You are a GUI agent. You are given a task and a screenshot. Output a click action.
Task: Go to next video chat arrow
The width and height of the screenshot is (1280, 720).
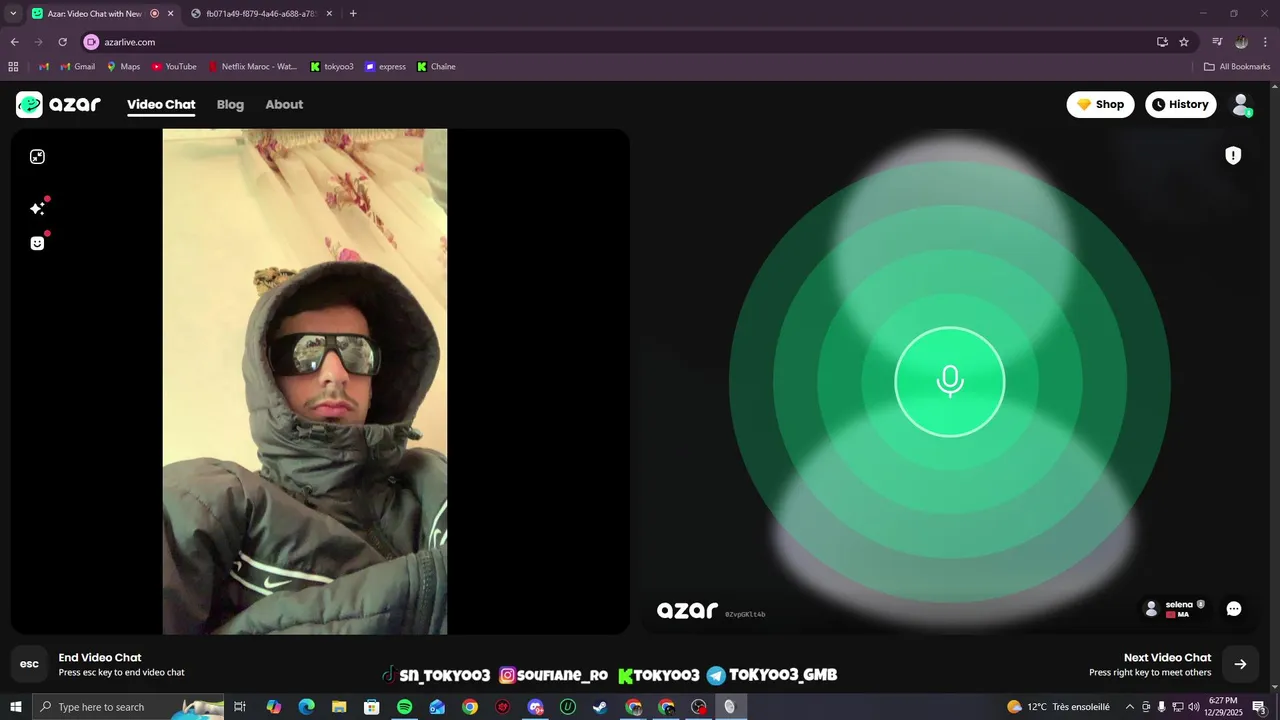coord(1240,664)
